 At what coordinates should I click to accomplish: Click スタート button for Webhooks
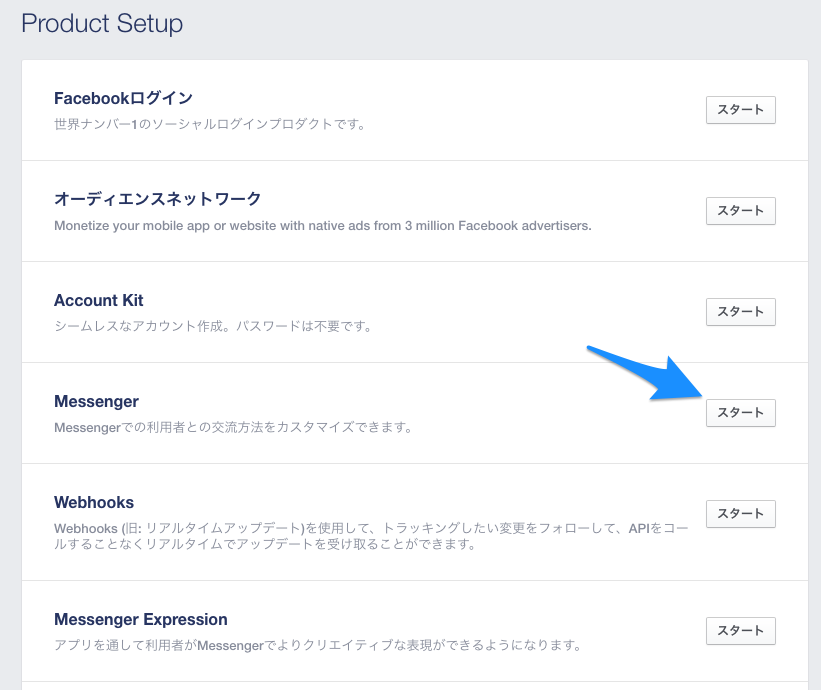pos(740,514)
